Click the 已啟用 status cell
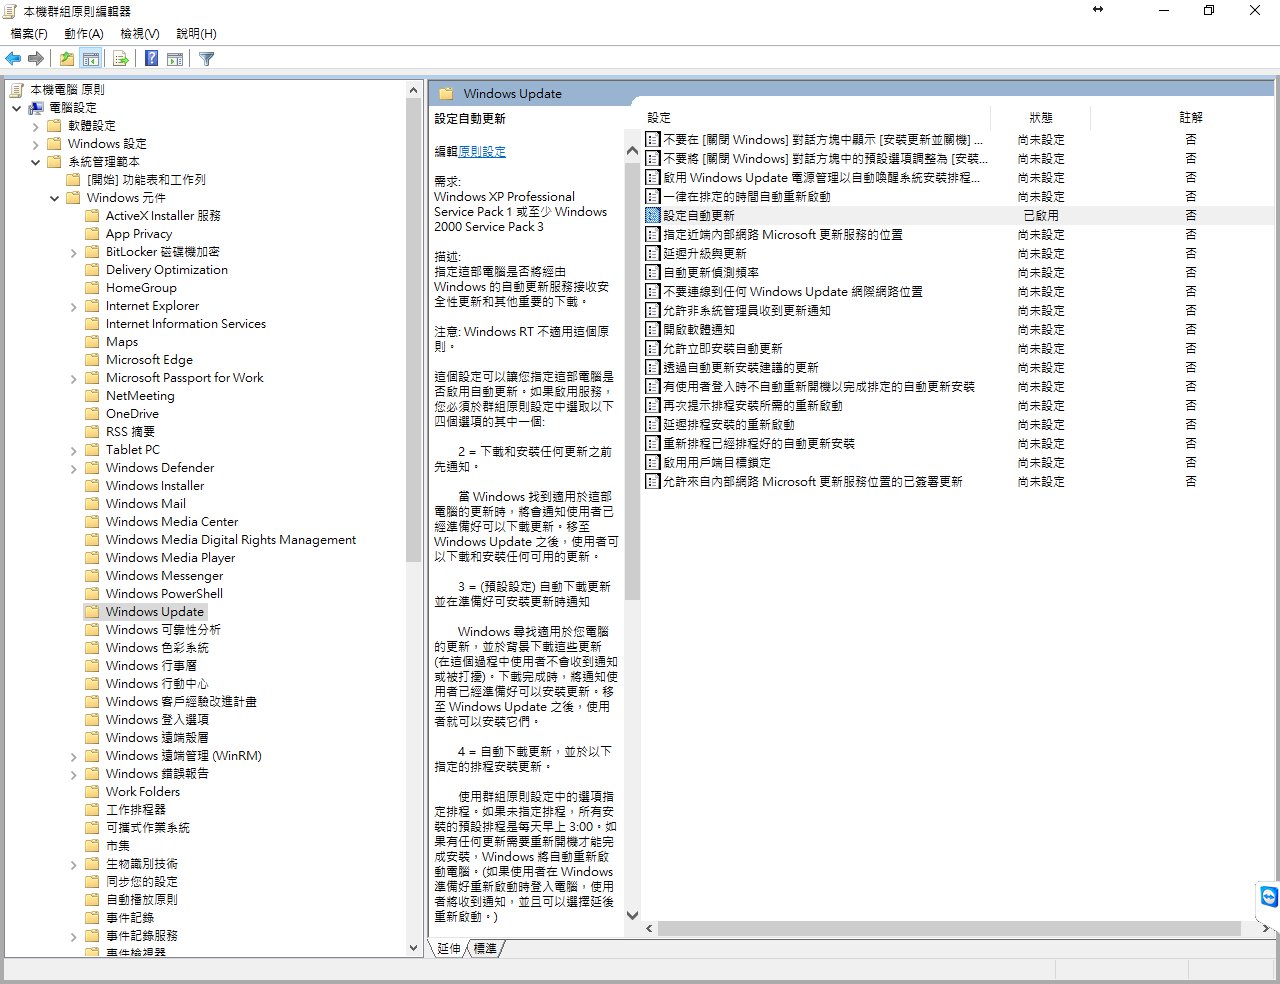 [x=1041, y=215]
